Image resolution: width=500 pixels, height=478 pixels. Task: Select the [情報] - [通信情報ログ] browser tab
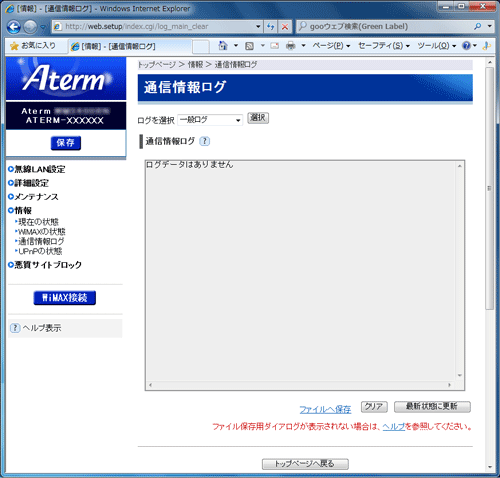[130, 46]
